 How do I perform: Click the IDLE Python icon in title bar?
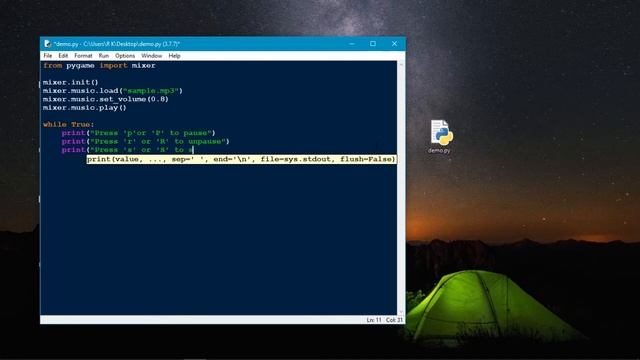click(47, 44)
